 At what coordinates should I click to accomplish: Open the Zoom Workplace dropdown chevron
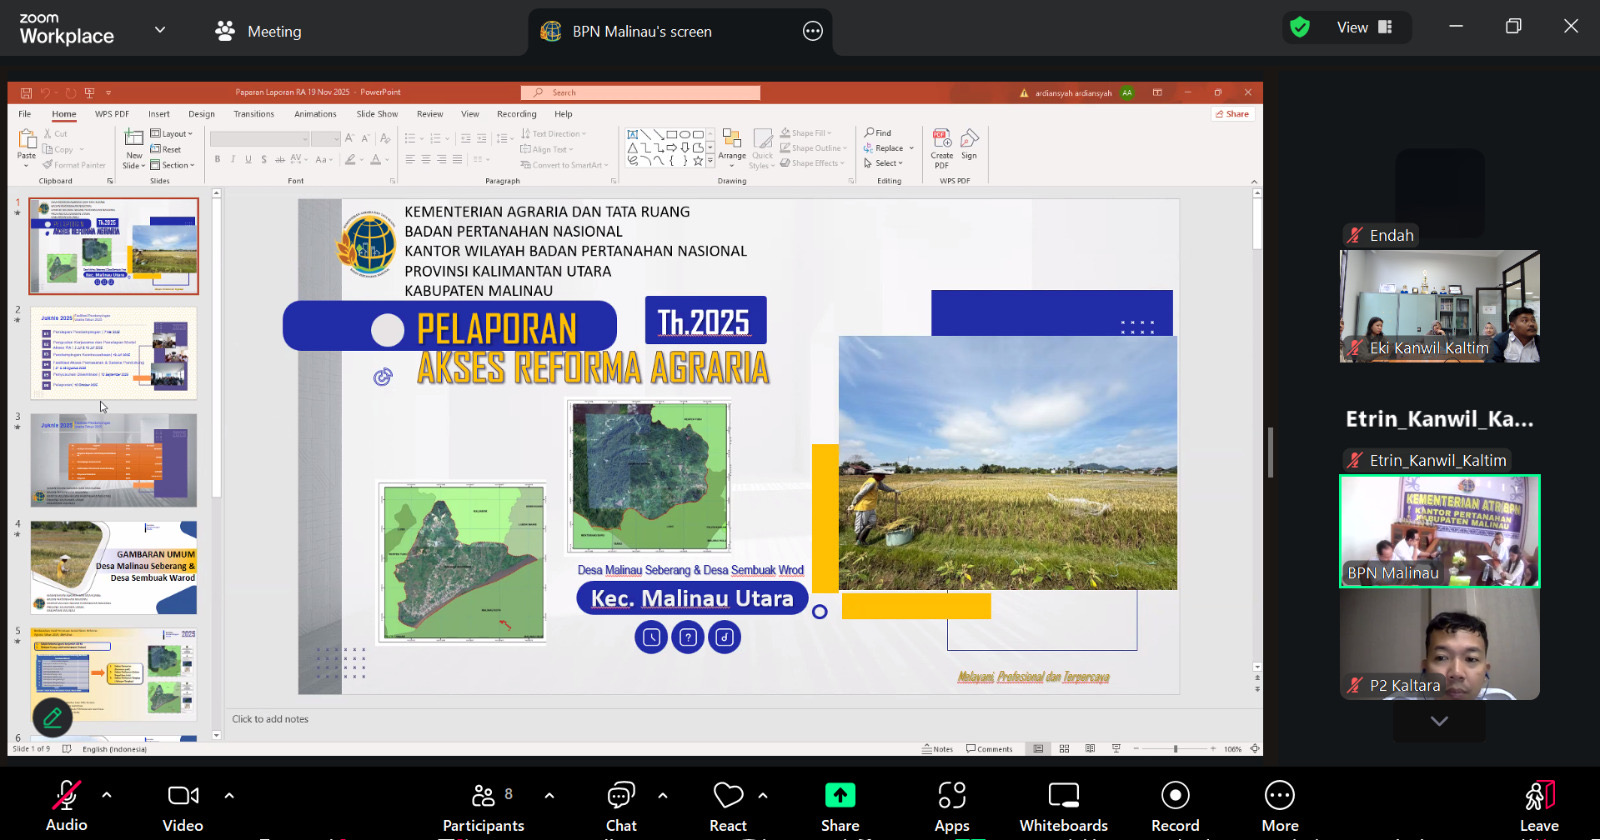pyautogui.click(x=160, y=30)
